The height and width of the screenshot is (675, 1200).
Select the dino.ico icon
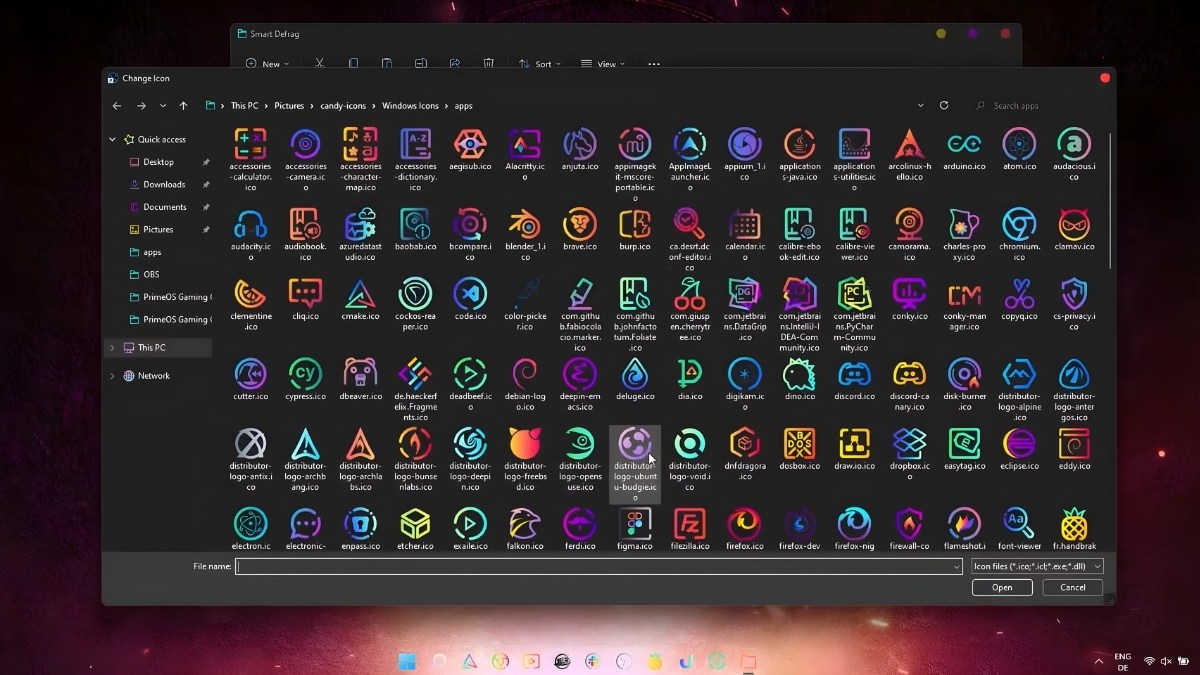click(800, 380)
